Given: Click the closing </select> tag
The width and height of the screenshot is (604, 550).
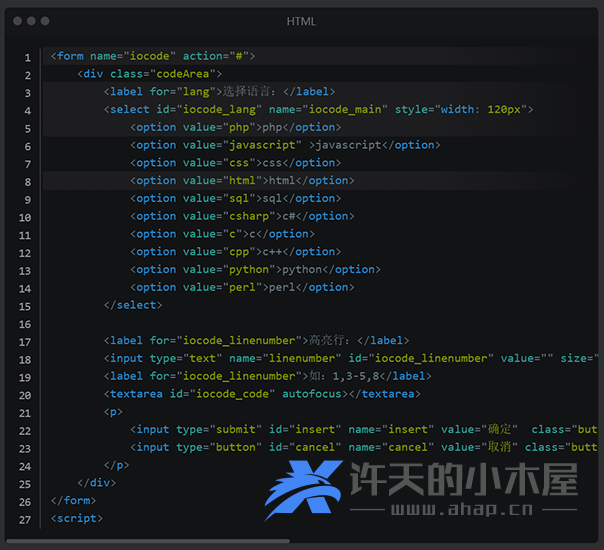Looking at the screenshot, I should pyautogui.click(x=133, y=305).
